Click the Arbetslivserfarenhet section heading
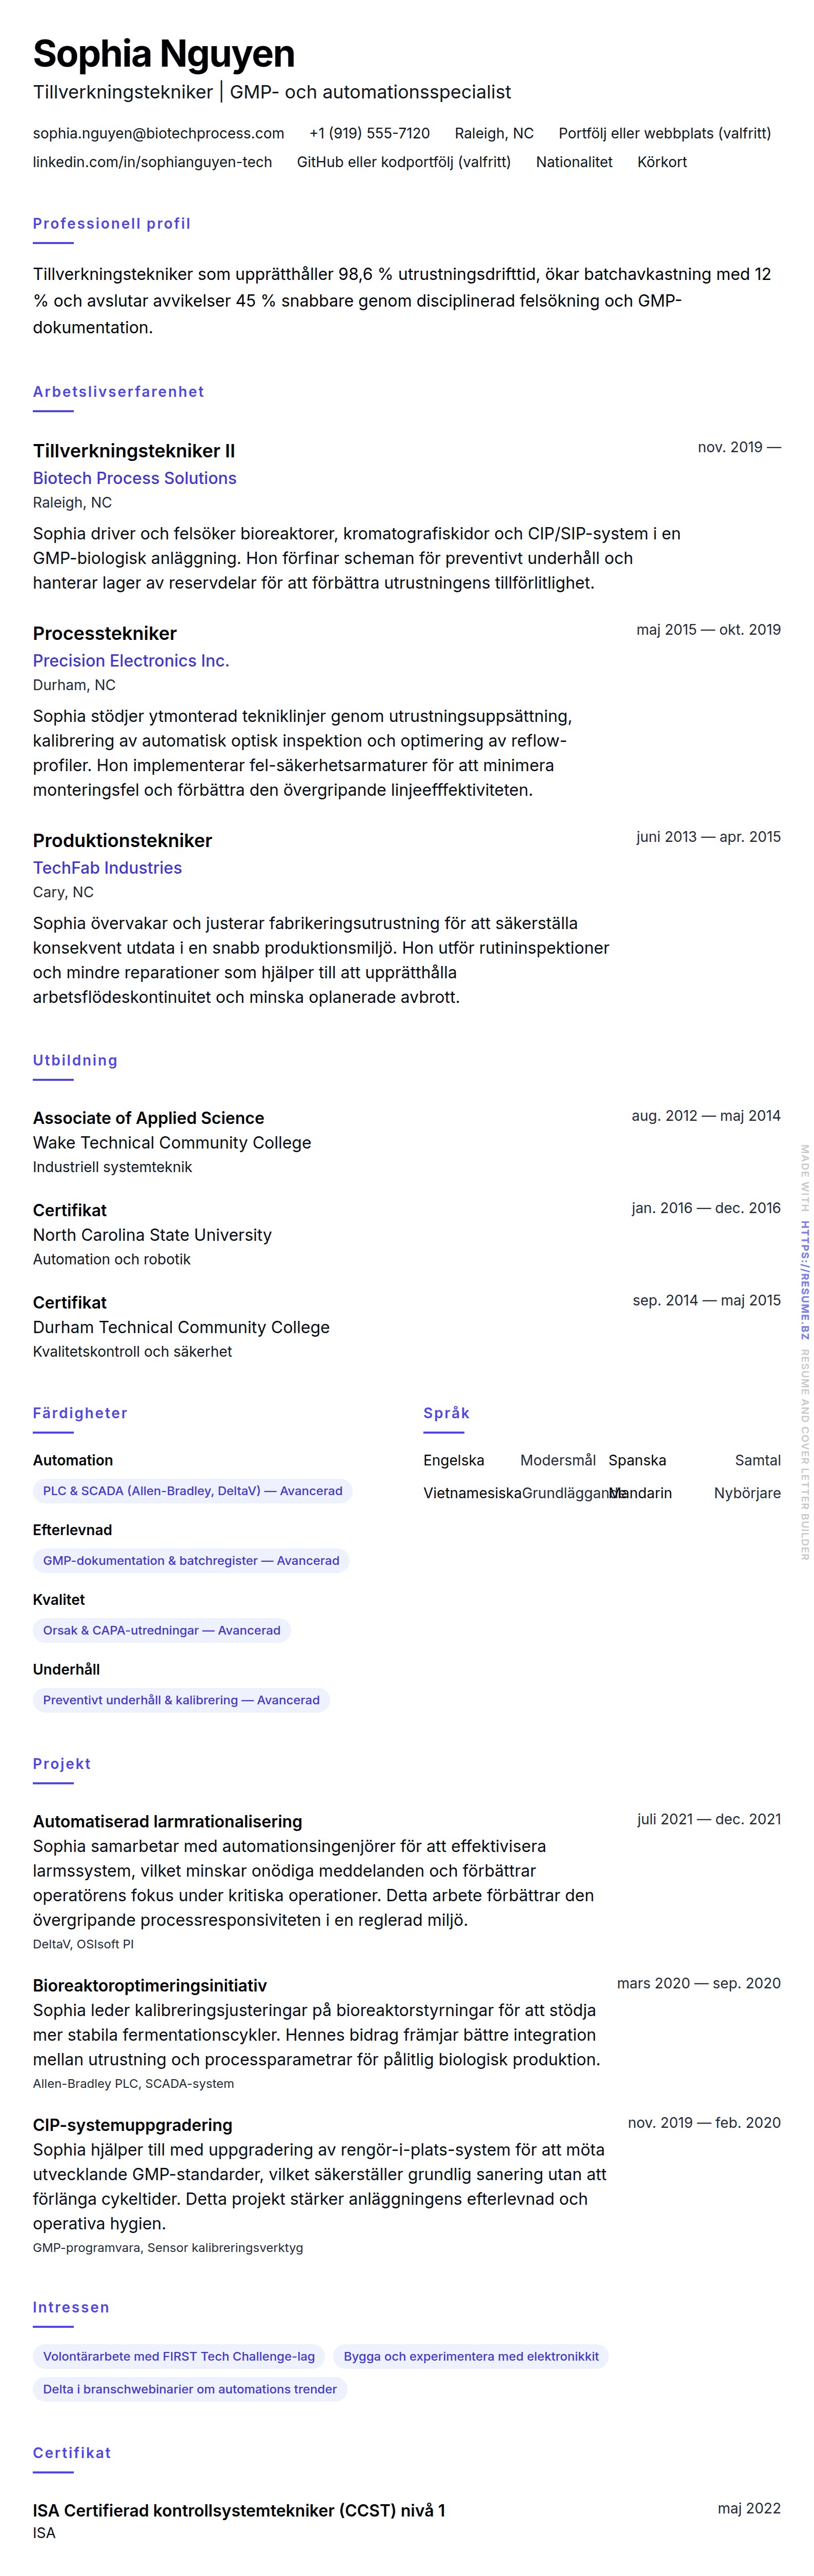The height and width of the screenshot is (2576, 814). click(118, 392)
